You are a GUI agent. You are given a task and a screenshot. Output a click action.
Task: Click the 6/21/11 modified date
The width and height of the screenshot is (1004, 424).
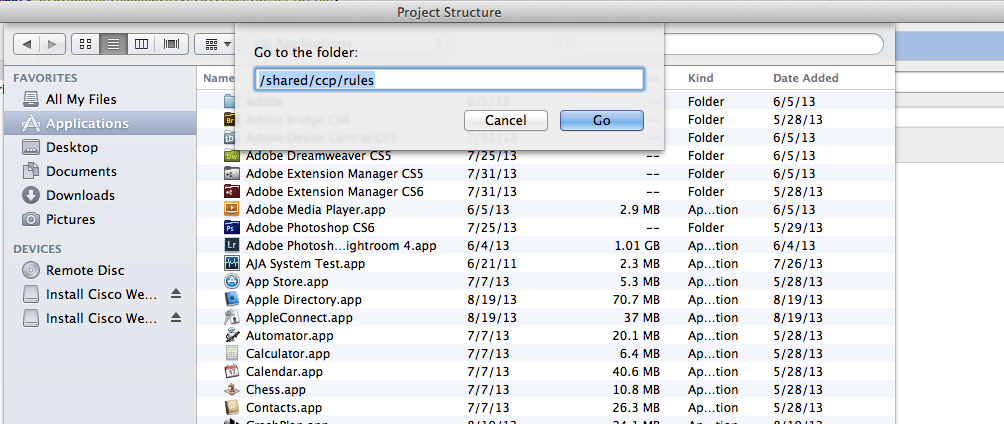pyautogui.click(x=492, y=263)
